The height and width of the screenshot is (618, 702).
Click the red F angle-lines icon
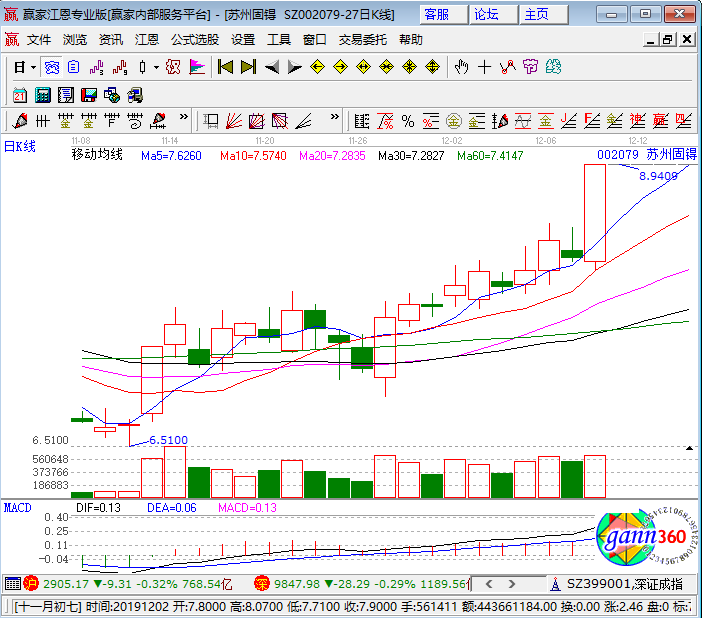592,121
